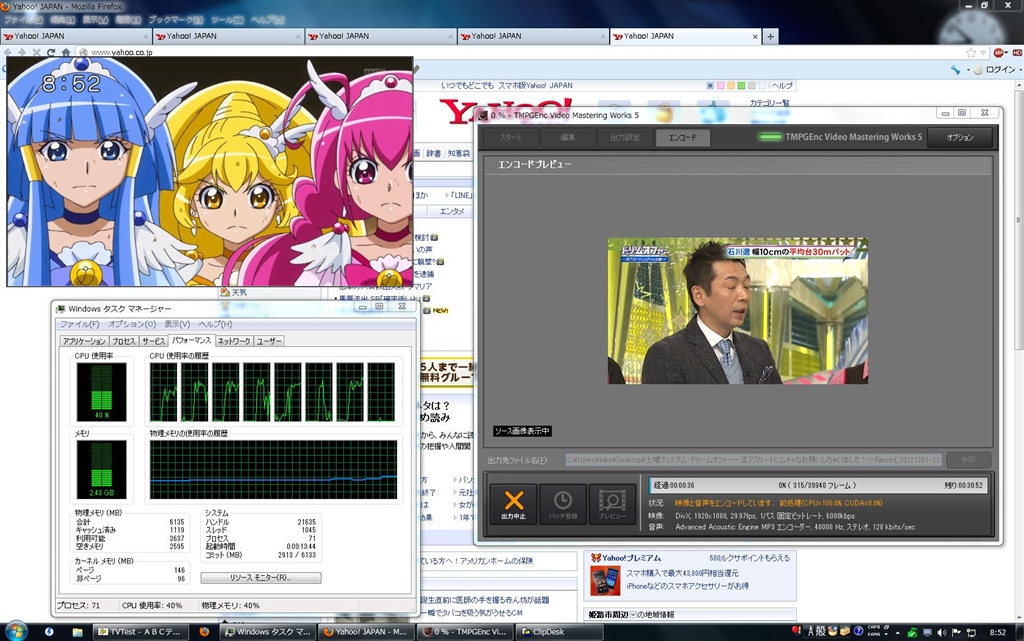1024x641 pixels.
Task: Click the CPU 使用率 40% meter
Action: point(101,392)
